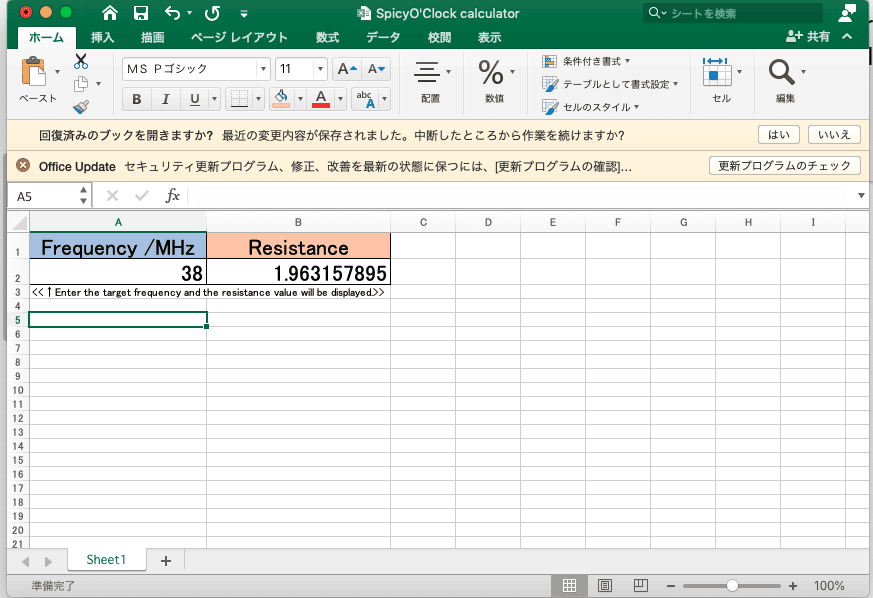The width and height of the screenshot is (873, 598).
Task: Open the 数式 tab
Action: click(x=327, y=37)
